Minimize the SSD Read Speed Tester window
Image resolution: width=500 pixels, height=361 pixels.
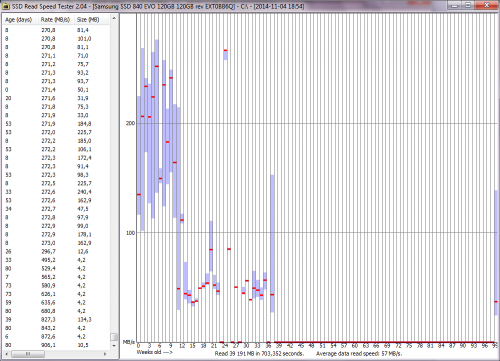point(455,5)
